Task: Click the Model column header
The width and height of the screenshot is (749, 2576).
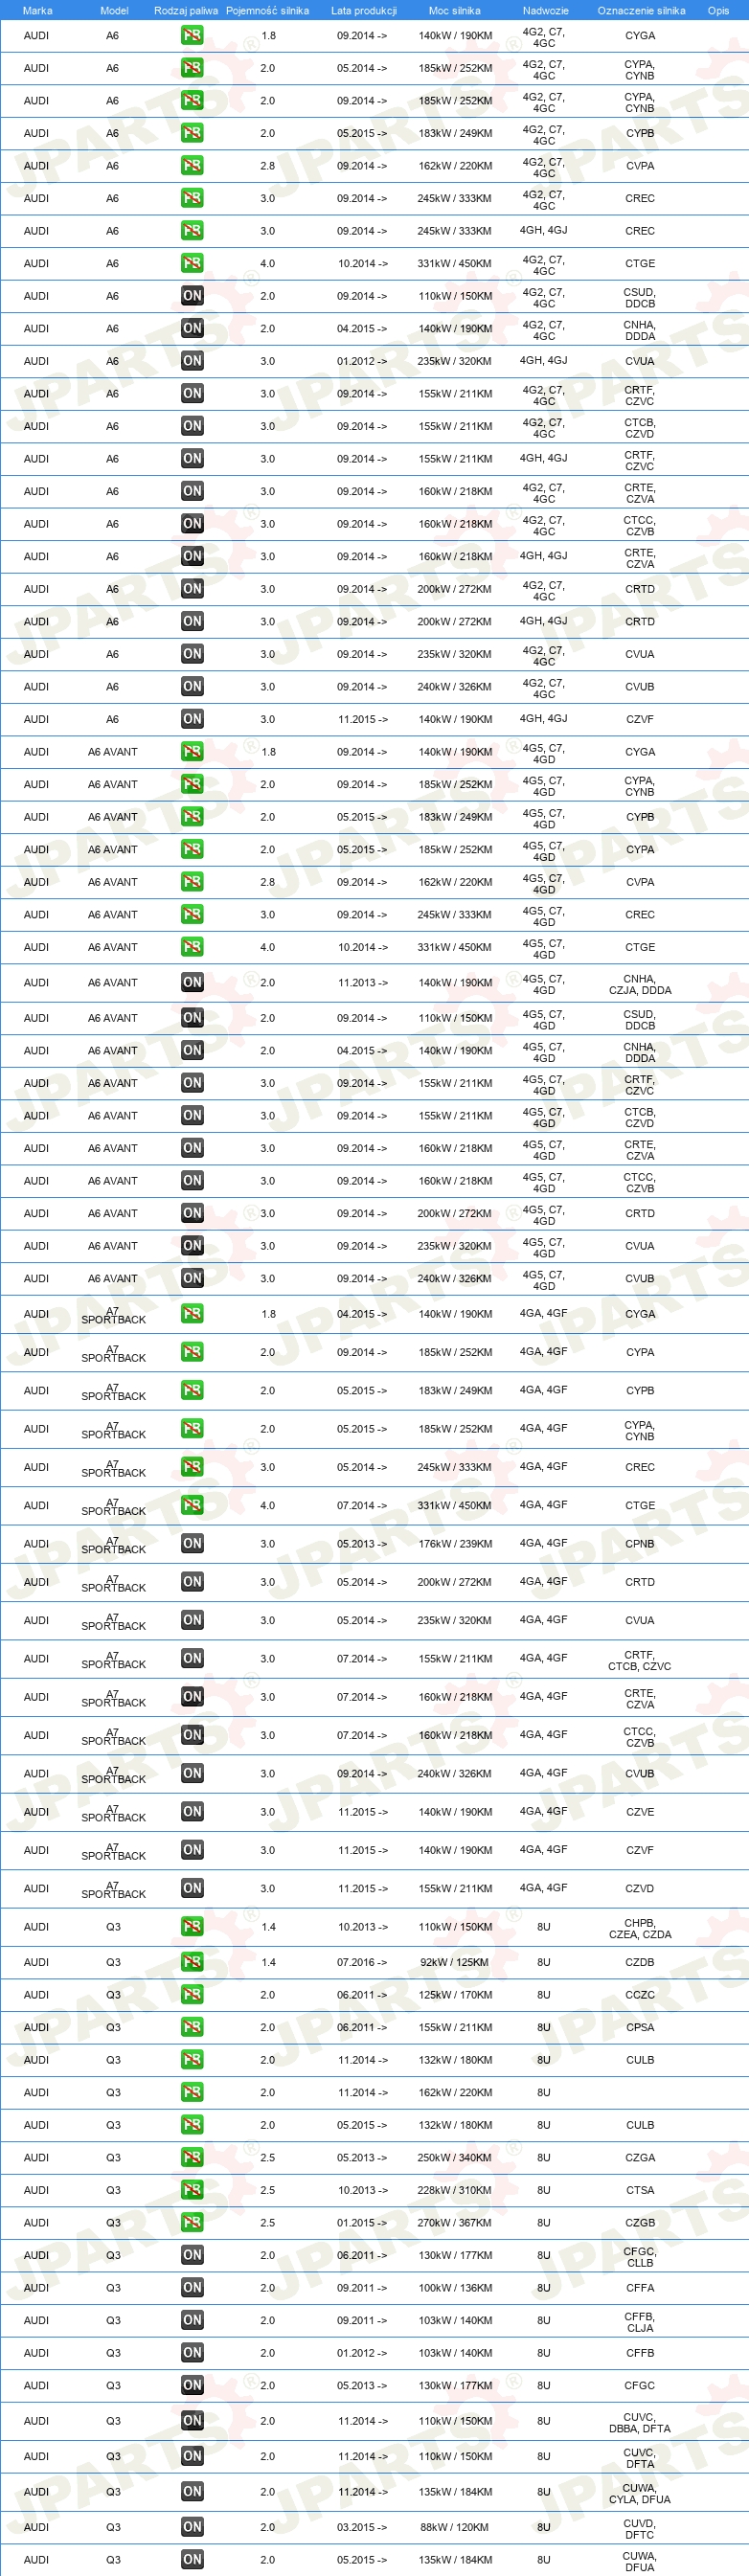Action: coord(114,11)
